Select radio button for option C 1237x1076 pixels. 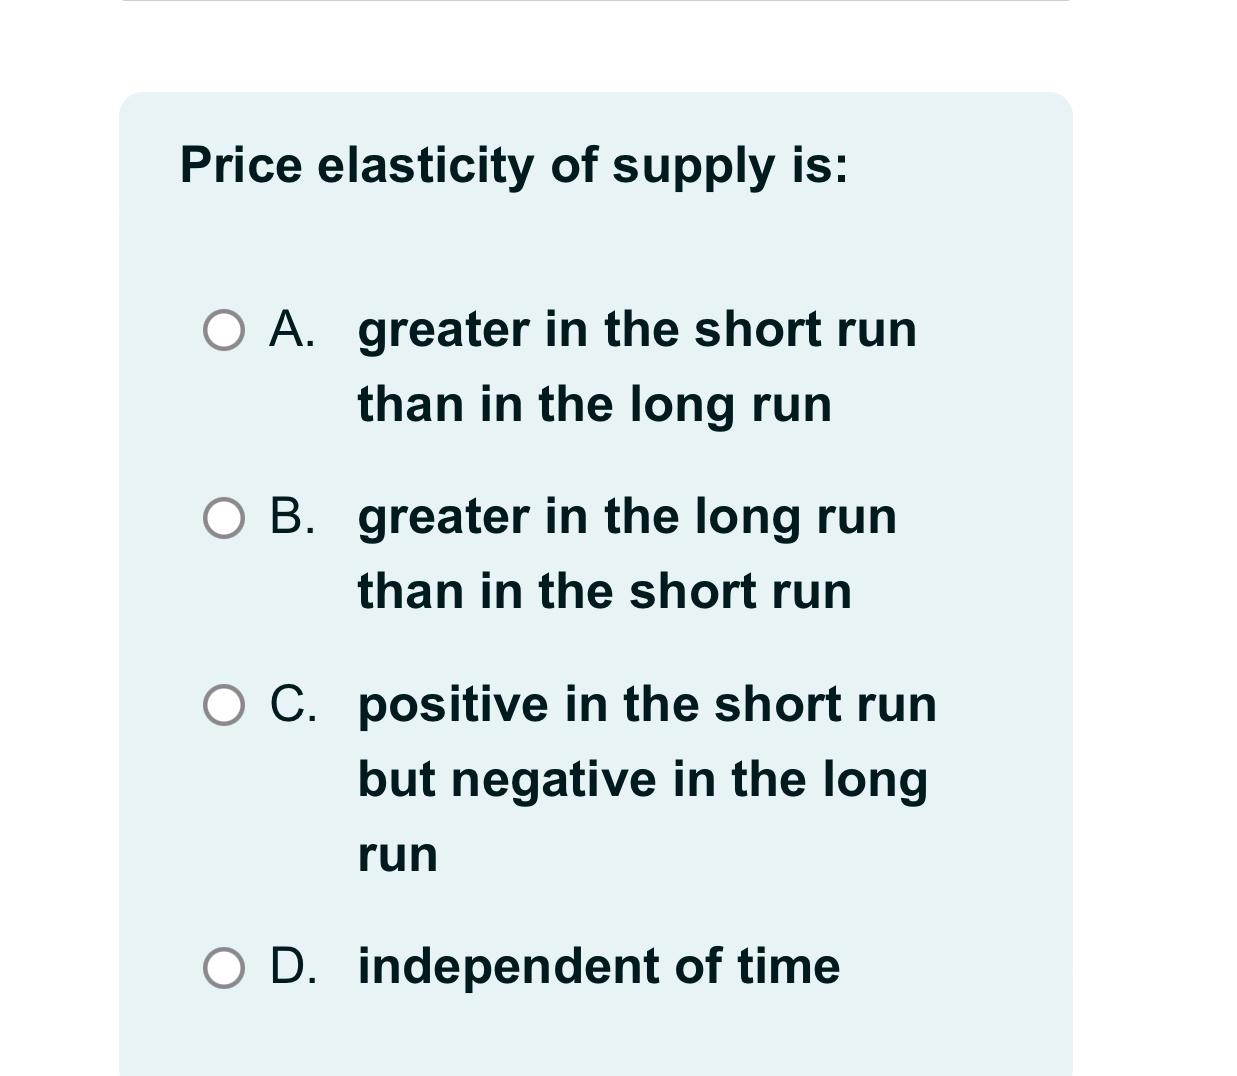(x=223, y=704)
